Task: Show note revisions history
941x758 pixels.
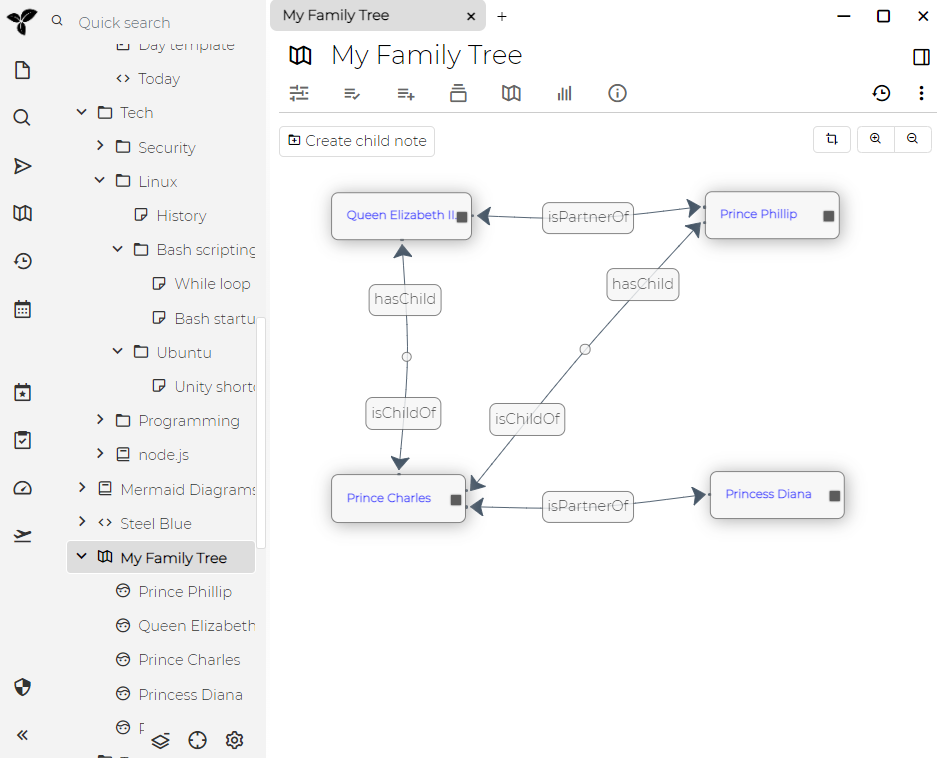Action: 881,93
